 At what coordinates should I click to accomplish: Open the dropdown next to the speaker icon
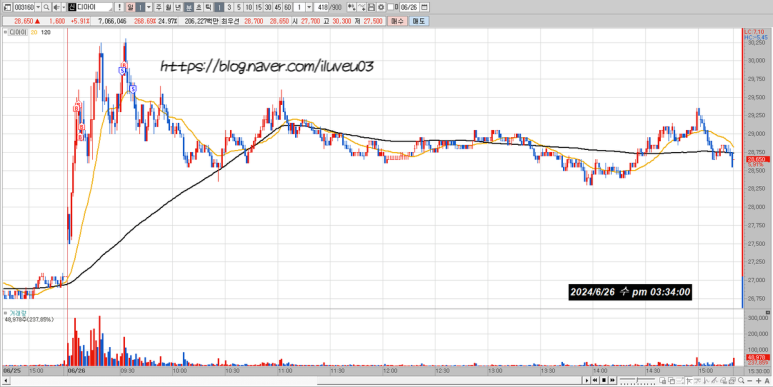click(64, 7)
